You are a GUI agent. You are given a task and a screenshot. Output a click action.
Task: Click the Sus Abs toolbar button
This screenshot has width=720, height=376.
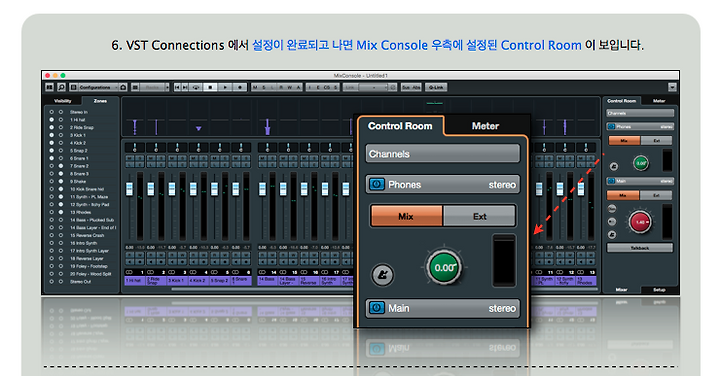tap(411, 87)
